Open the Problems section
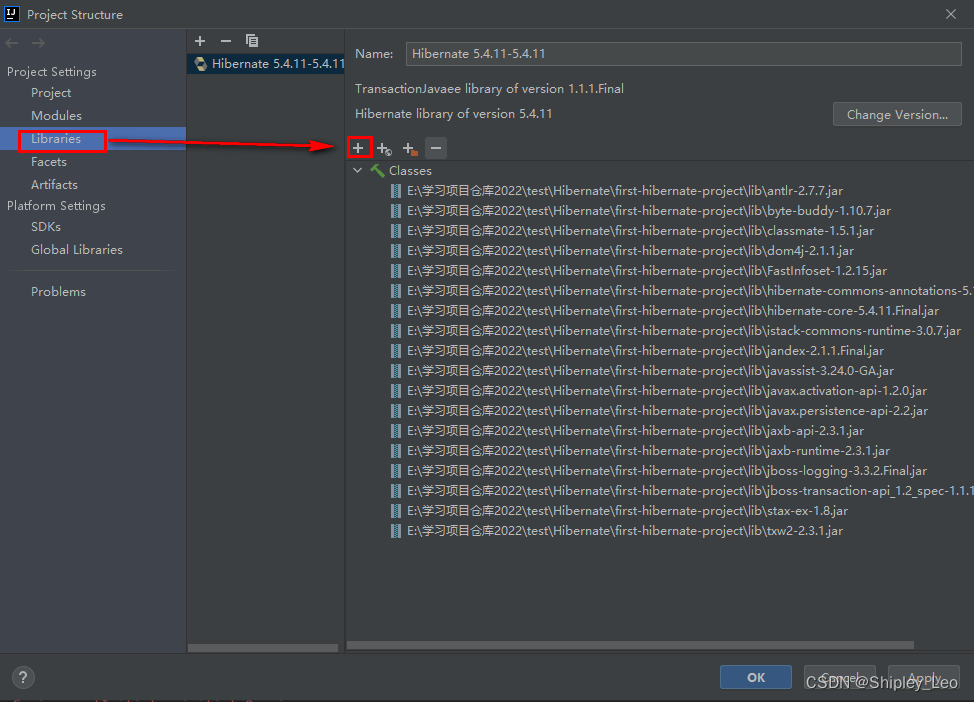This screenshot has height=702, width=974. coord(58,291)
